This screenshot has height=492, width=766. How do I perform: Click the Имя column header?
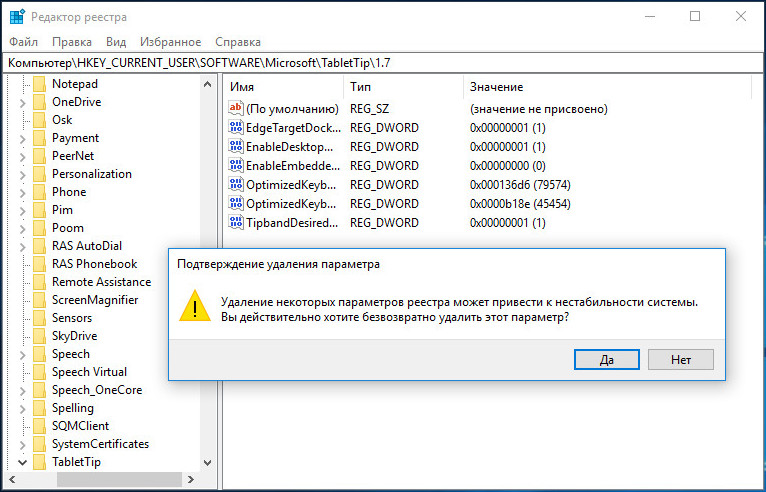tap(284, 87)
